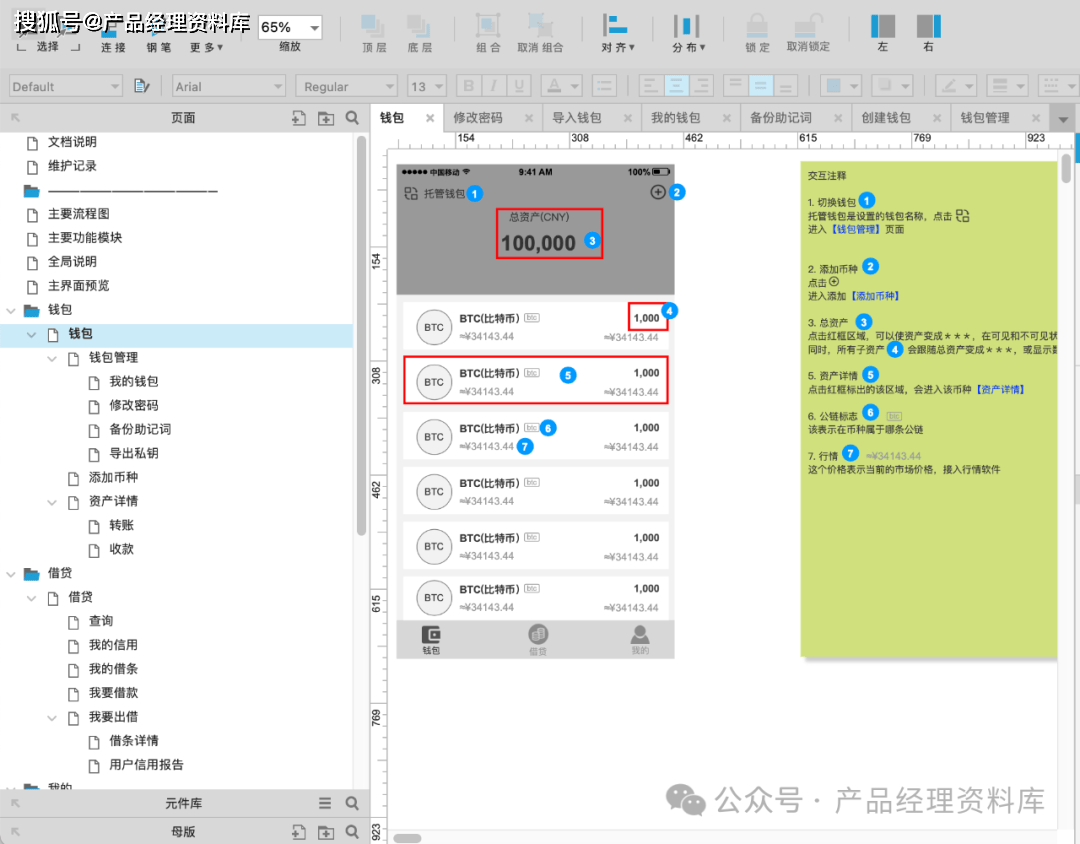
Task: Open the 元件库 panel menu icon
Action: (x=325, y=803)
